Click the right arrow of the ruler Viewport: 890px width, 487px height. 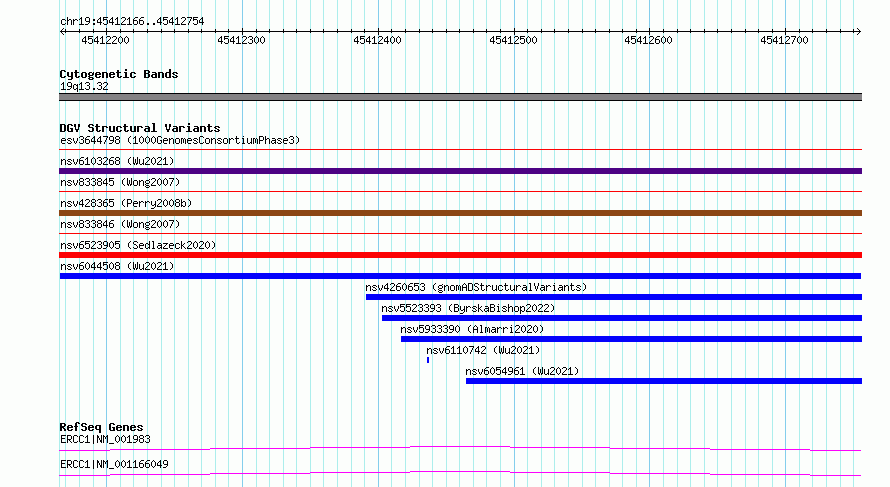point(858,31)
